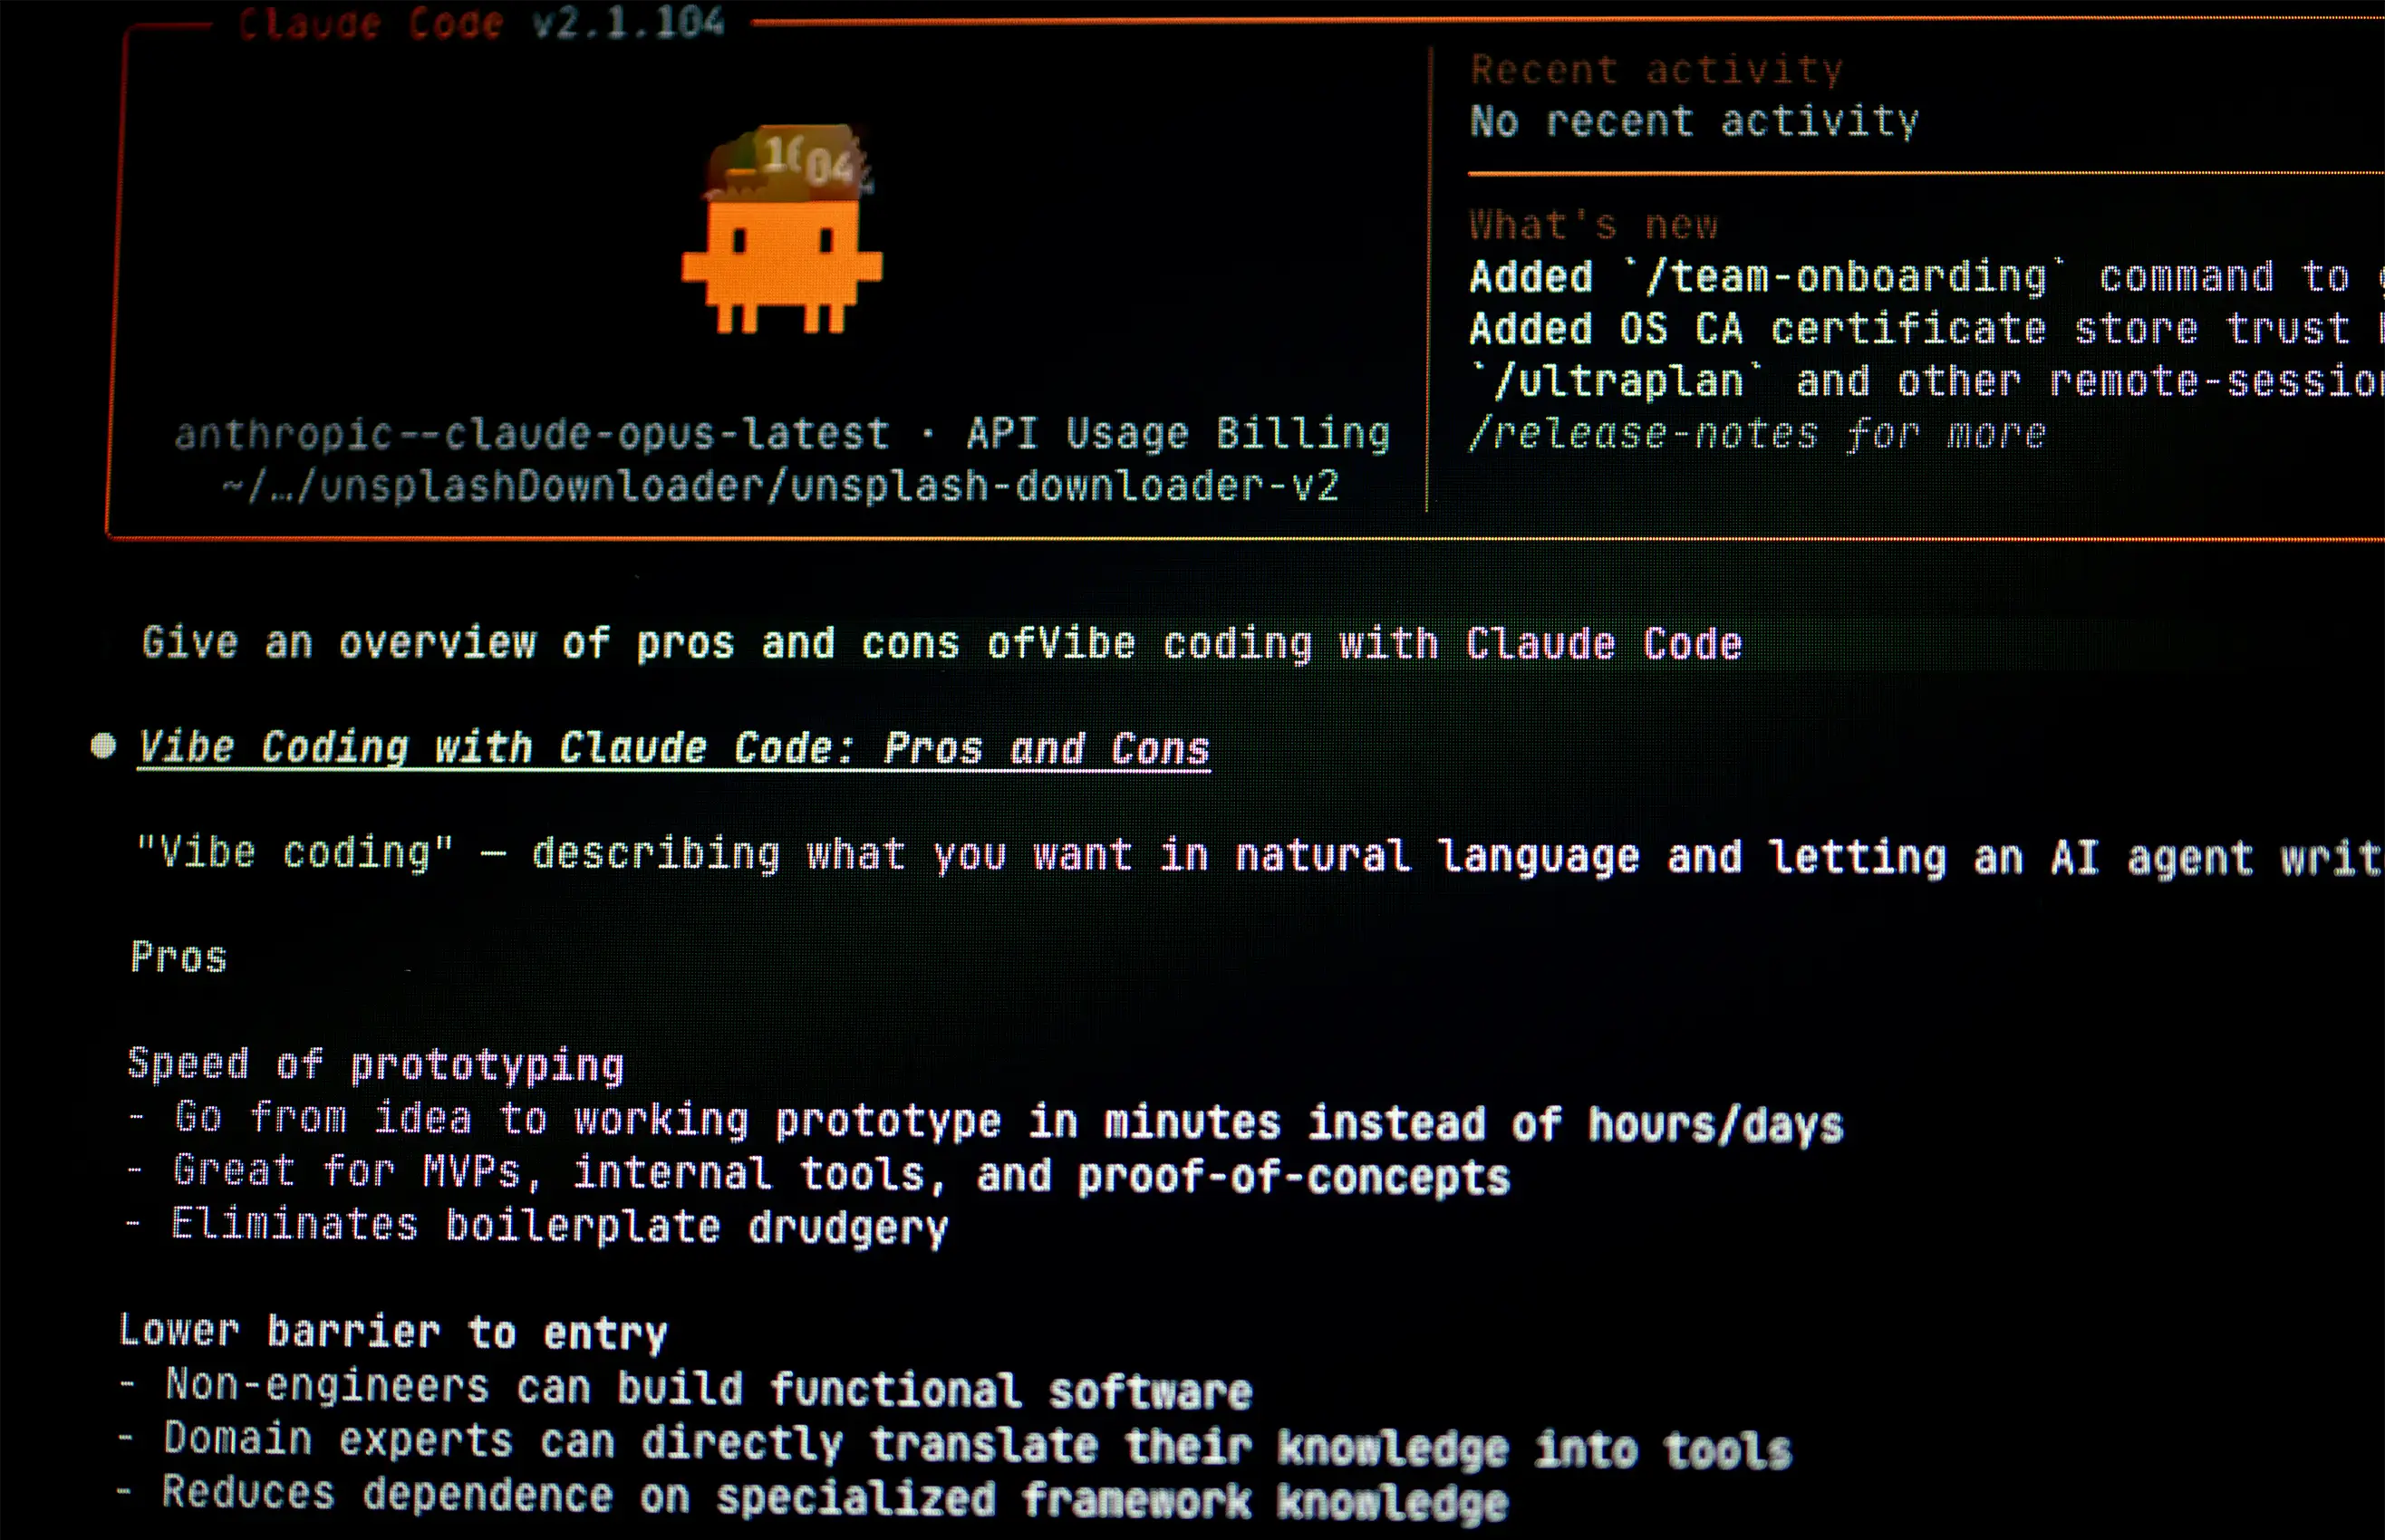Select the "Speed of prototyping" subheading
2385x1540 pixels.
point(376,1064)
